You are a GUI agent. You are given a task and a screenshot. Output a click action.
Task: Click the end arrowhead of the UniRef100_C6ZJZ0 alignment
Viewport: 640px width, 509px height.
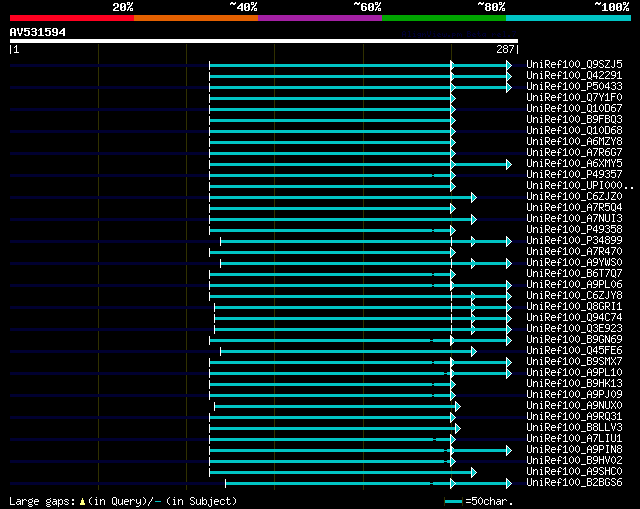coord(473,198)
